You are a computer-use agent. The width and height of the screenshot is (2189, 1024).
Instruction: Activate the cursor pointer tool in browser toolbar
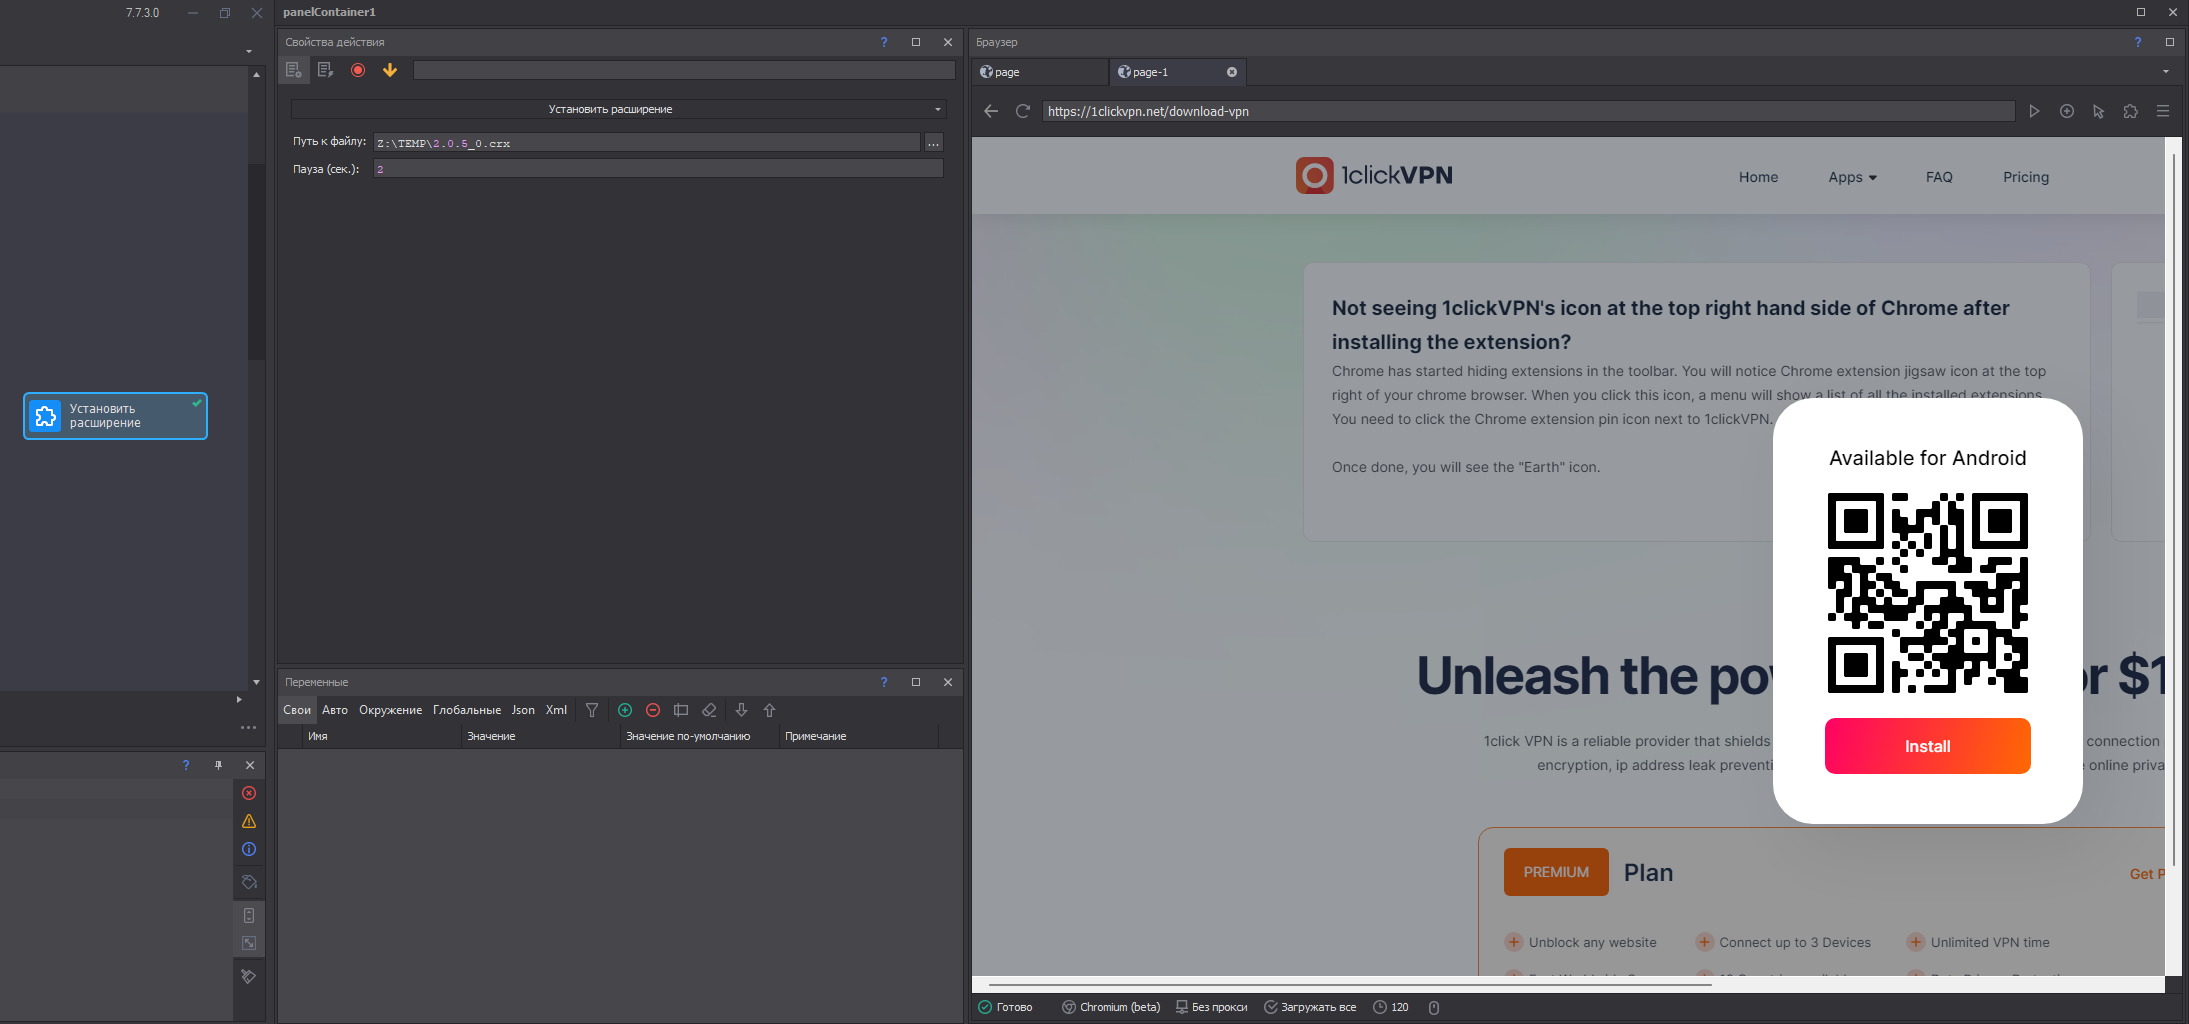(x=2099, y=111)
